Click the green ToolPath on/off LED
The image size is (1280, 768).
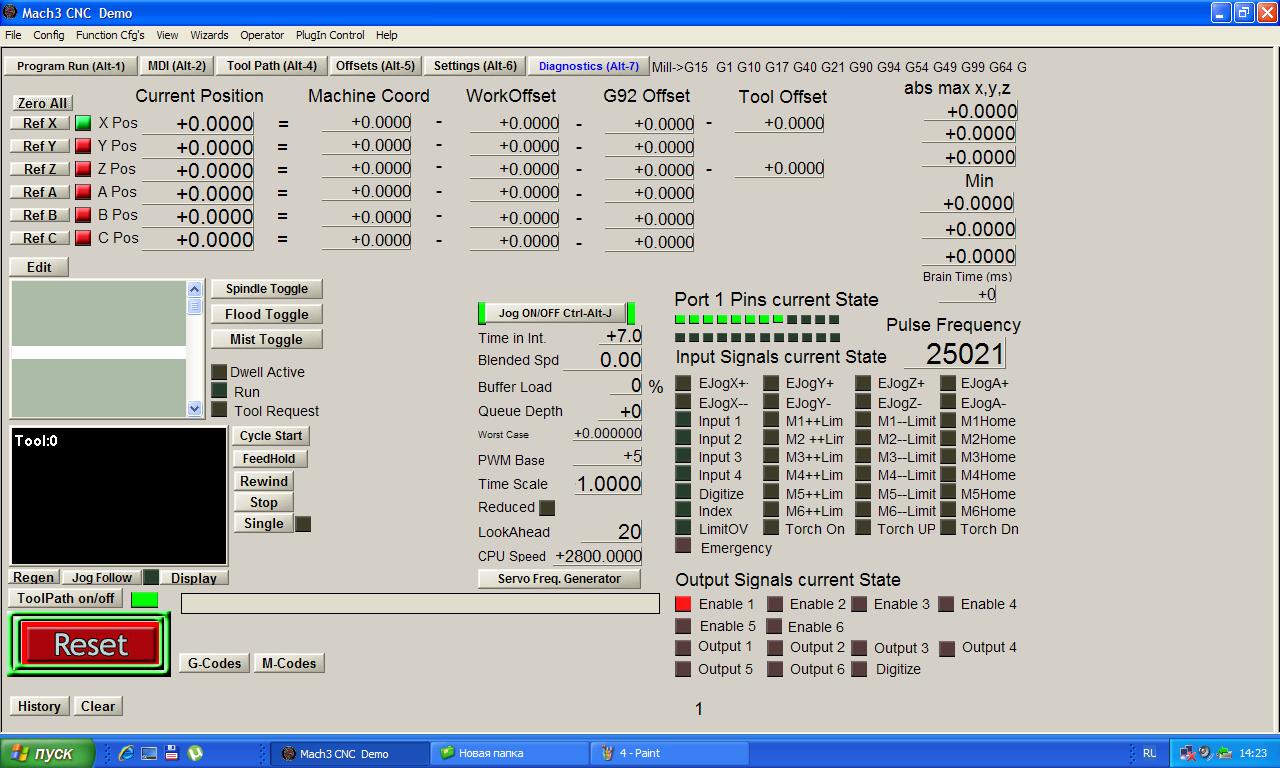coord(145,599)
